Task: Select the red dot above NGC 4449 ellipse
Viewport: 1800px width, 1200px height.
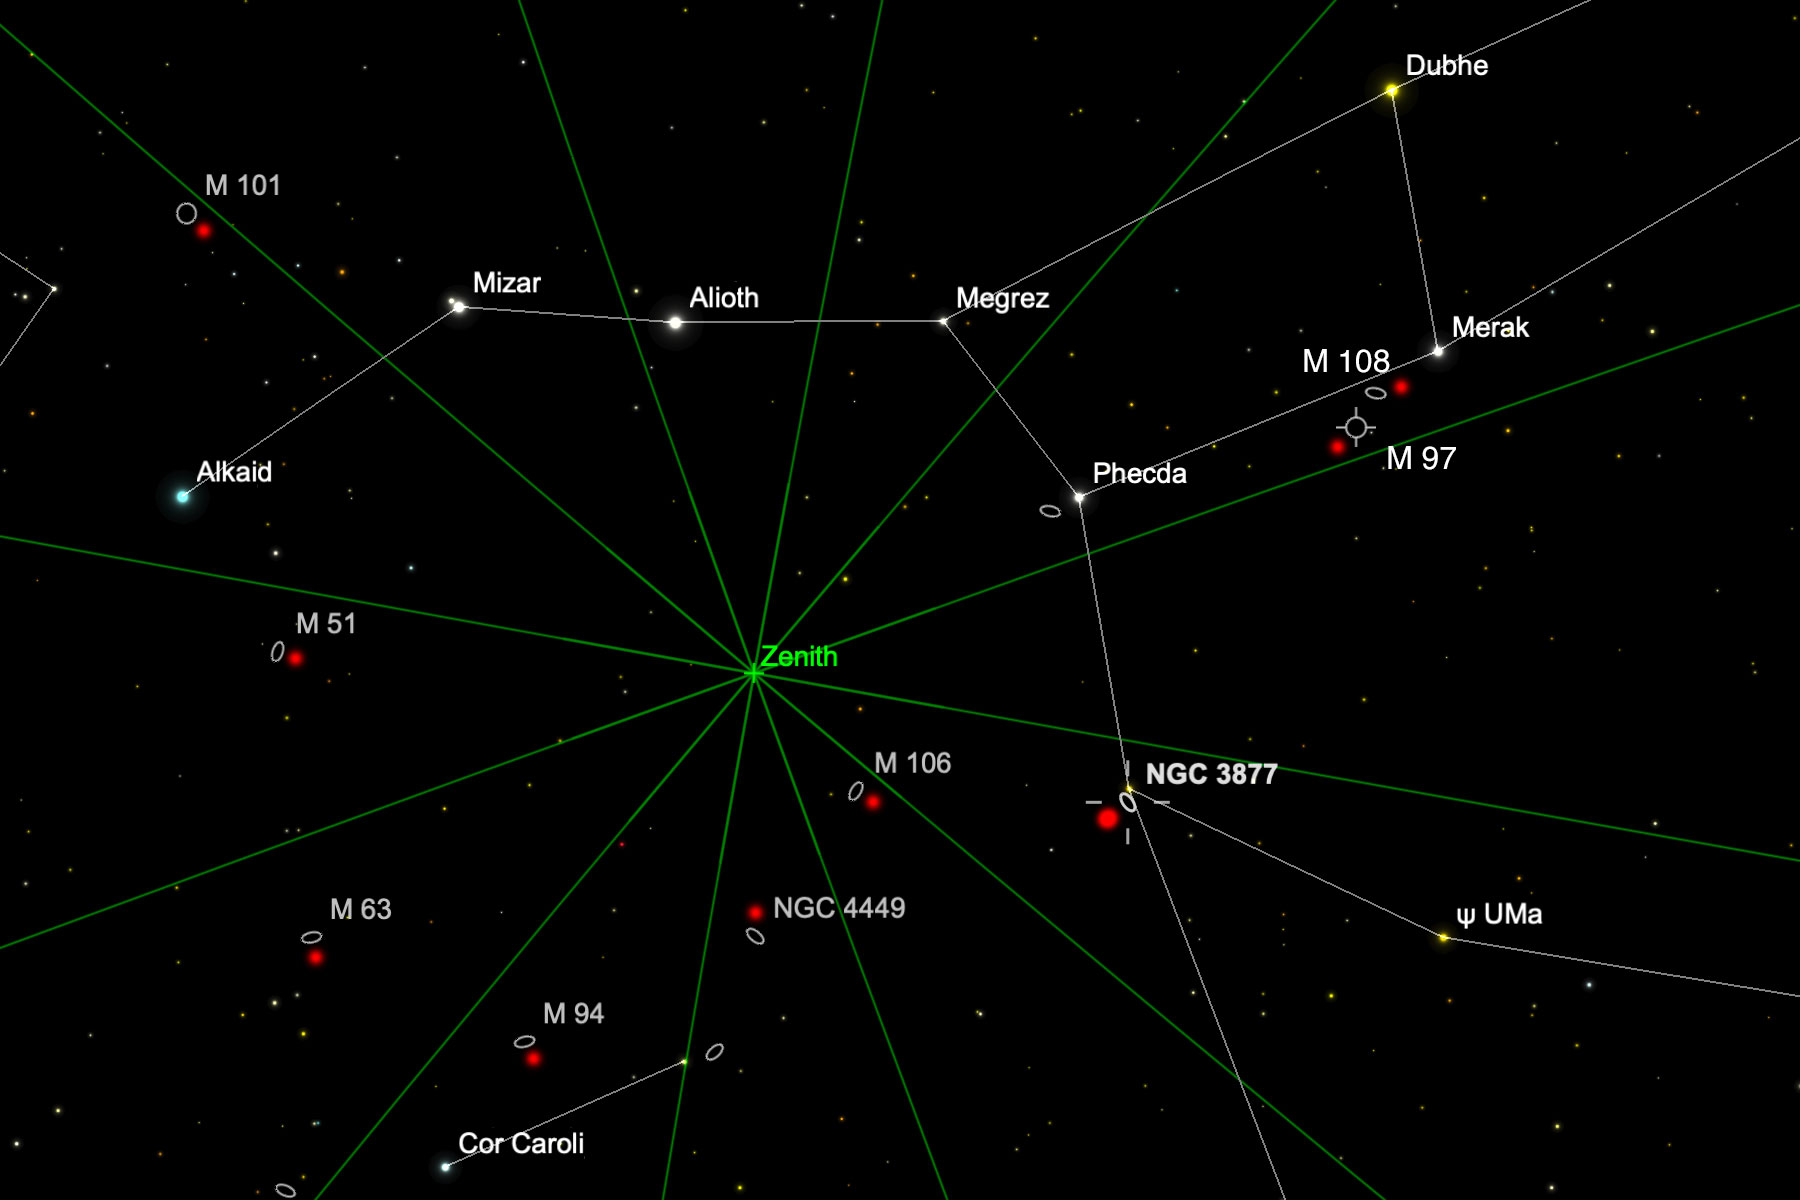Action: [x=755, y=912]
